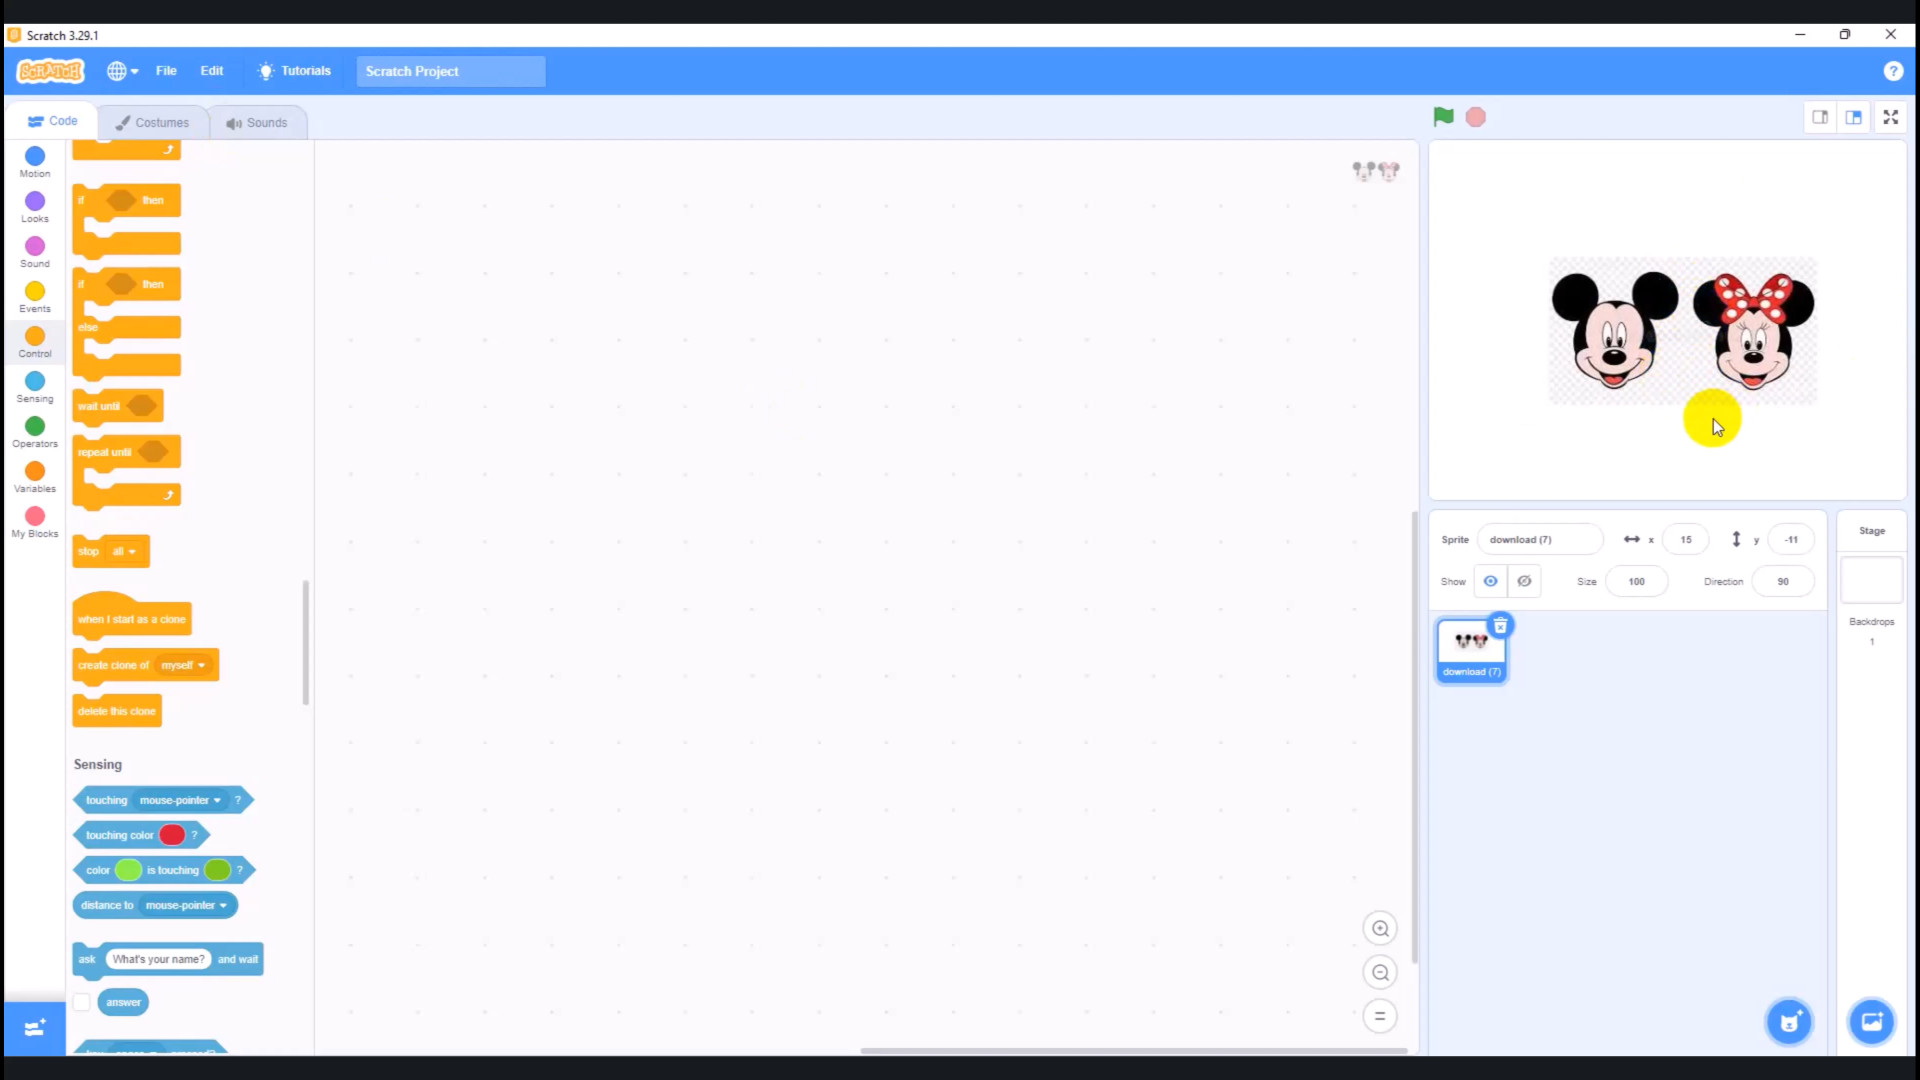
Task: Open the language globe menu
Action: [x=122, y=71]
